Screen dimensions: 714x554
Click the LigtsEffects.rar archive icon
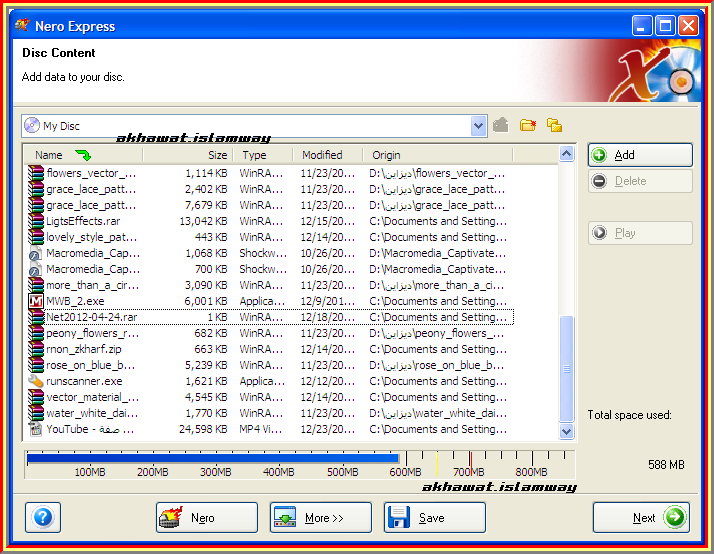36,221
